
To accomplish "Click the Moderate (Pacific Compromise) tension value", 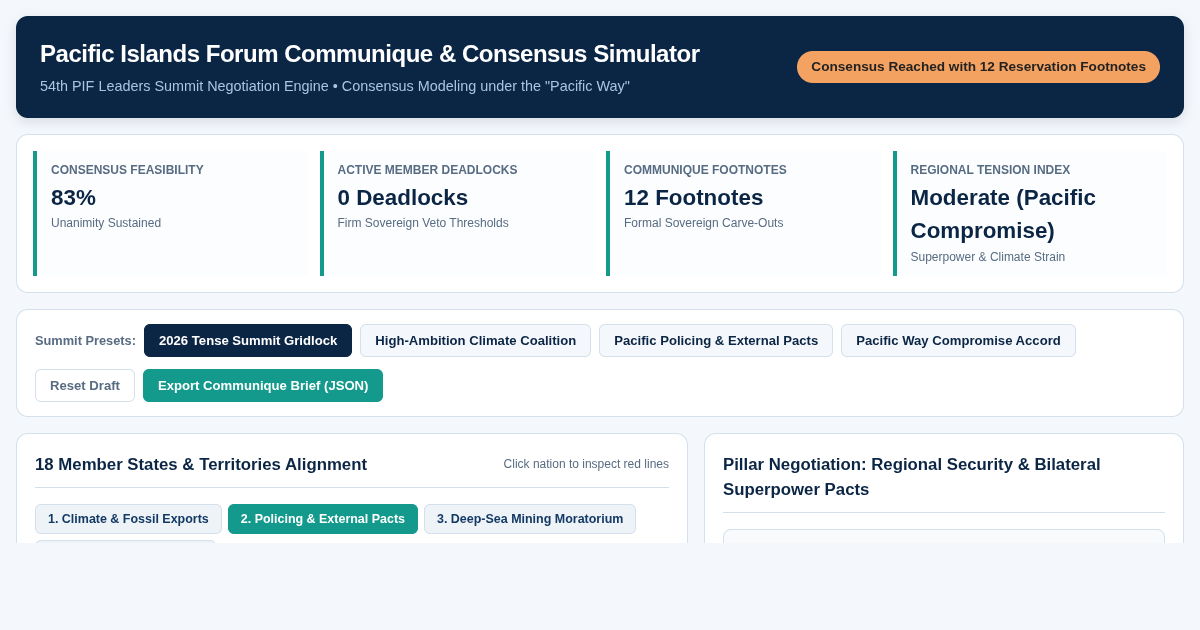I will 1003,214.
